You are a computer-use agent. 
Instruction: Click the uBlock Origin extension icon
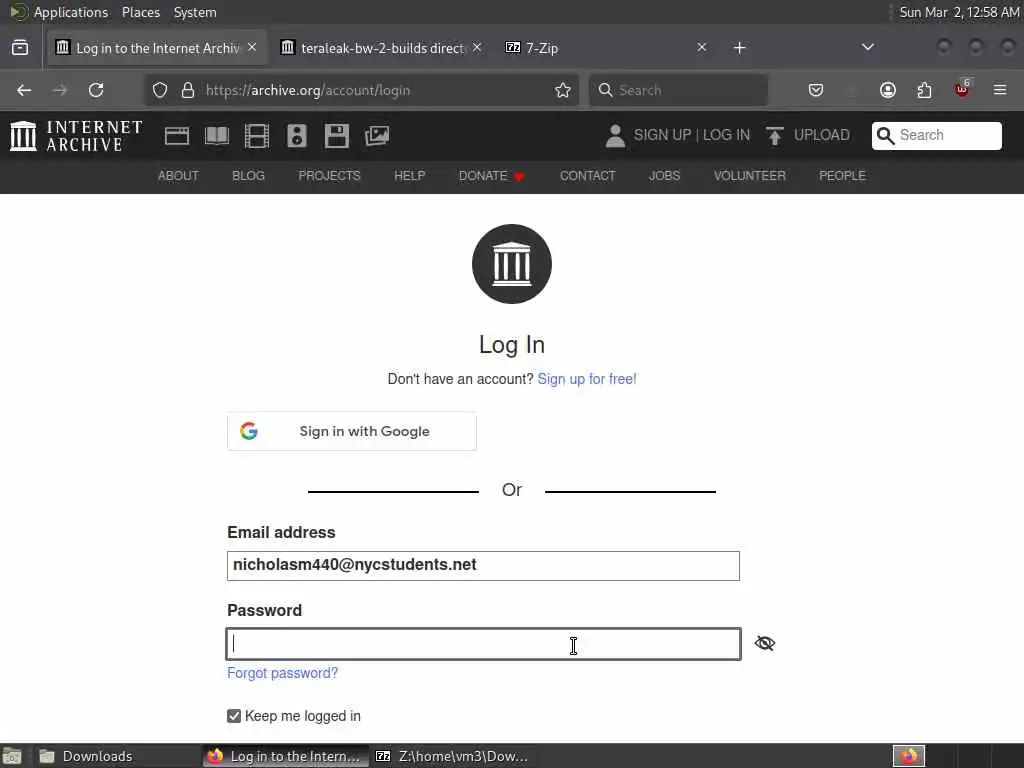(x=962, y=89)
